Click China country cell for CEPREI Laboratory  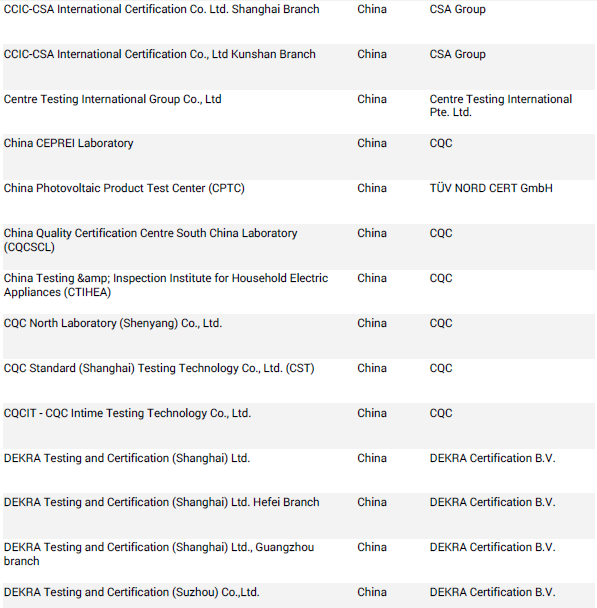pos(372,143)
